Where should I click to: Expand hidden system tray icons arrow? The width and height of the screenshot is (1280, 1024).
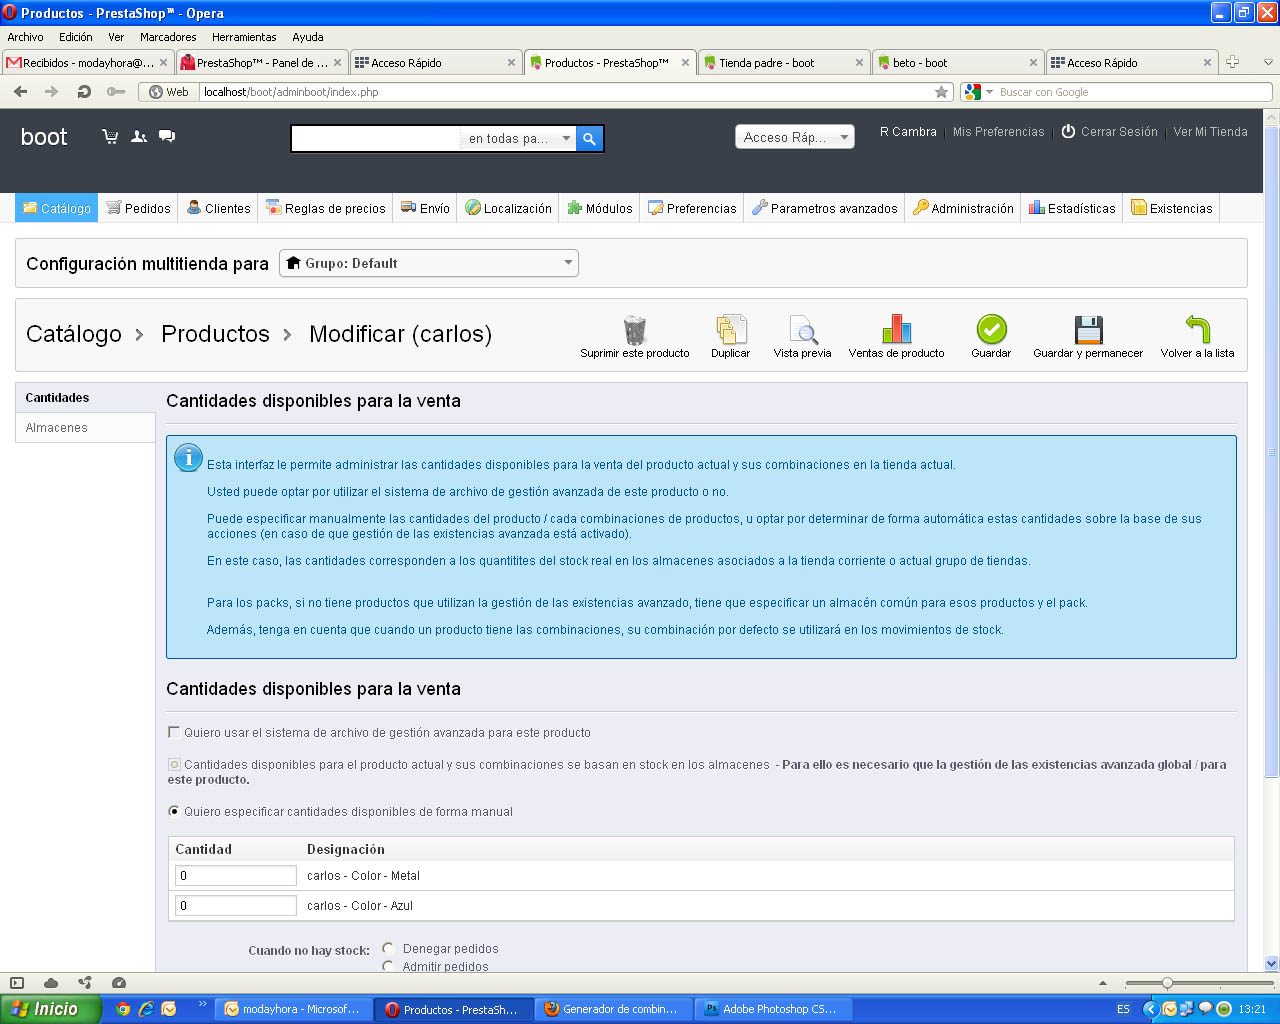(x=1150, y=1009)
